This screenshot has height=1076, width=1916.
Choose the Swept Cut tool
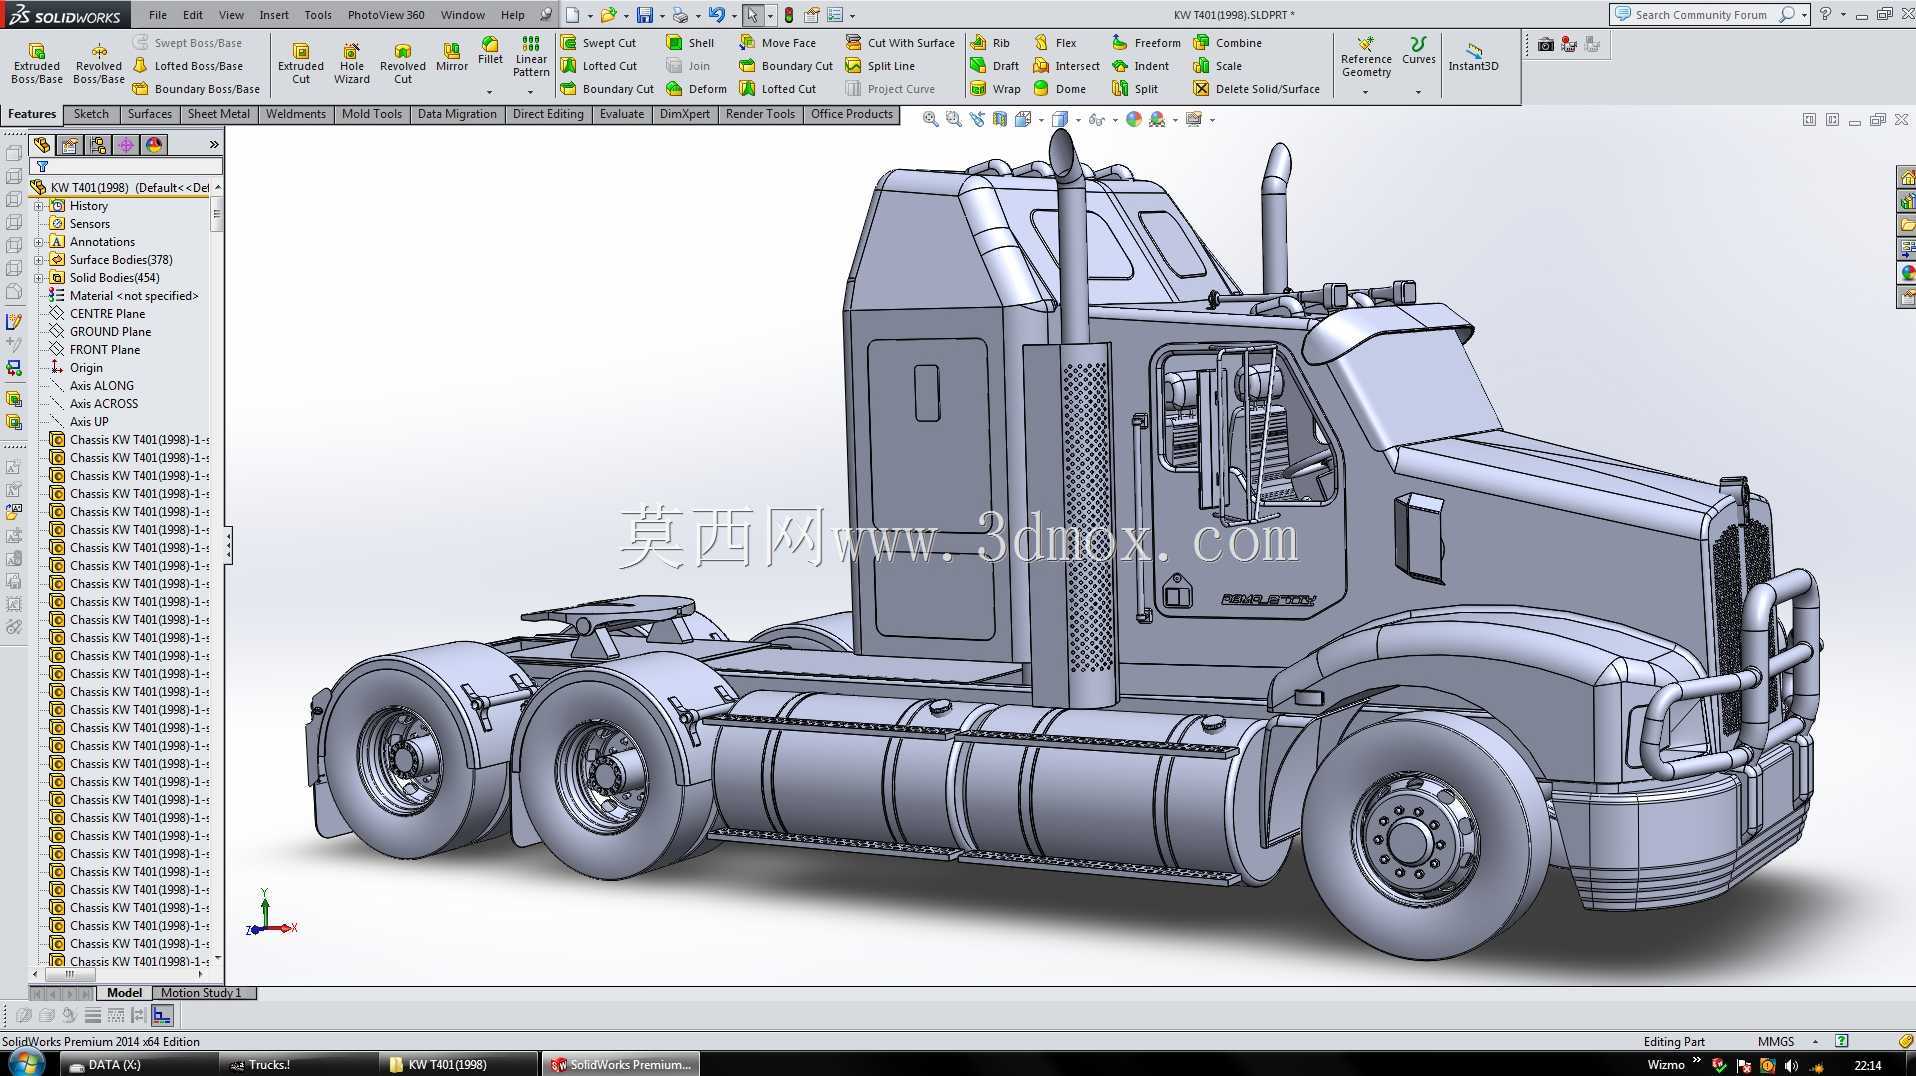[598, 43]
